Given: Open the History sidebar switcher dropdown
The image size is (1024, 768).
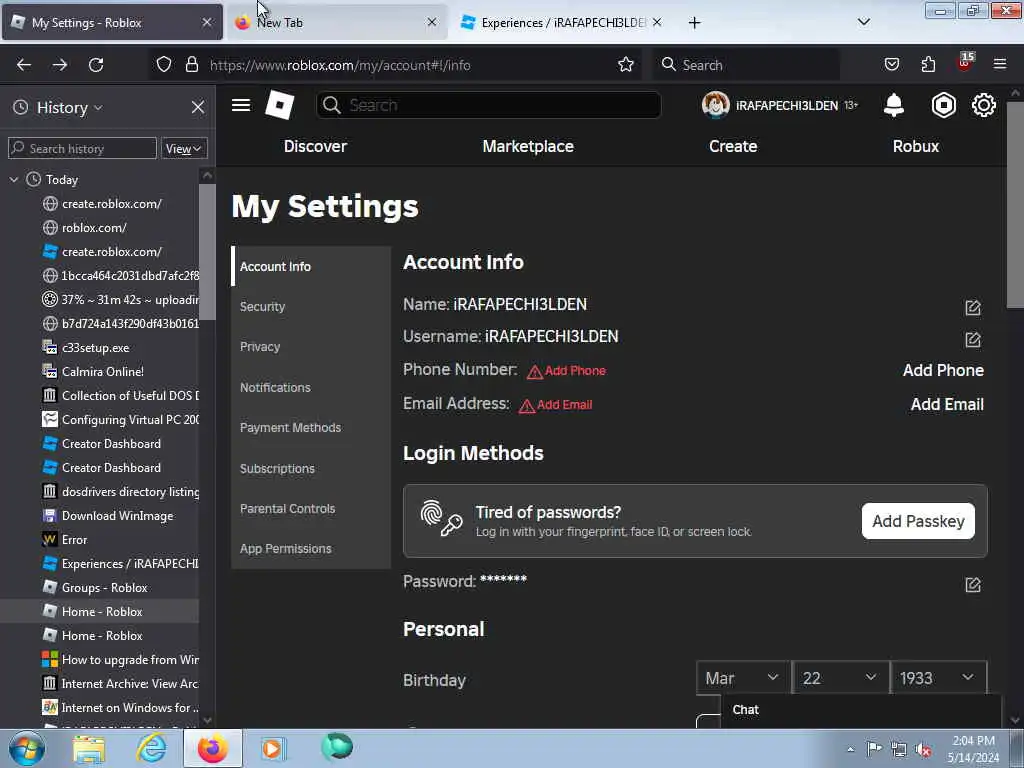Looking at the screenshot, I should [69, 107].
